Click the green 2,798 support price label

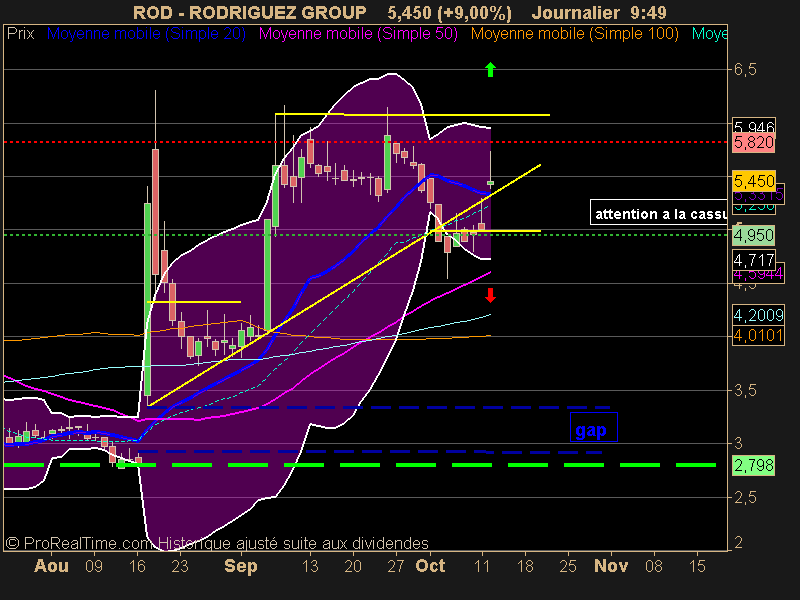(754, 465)
